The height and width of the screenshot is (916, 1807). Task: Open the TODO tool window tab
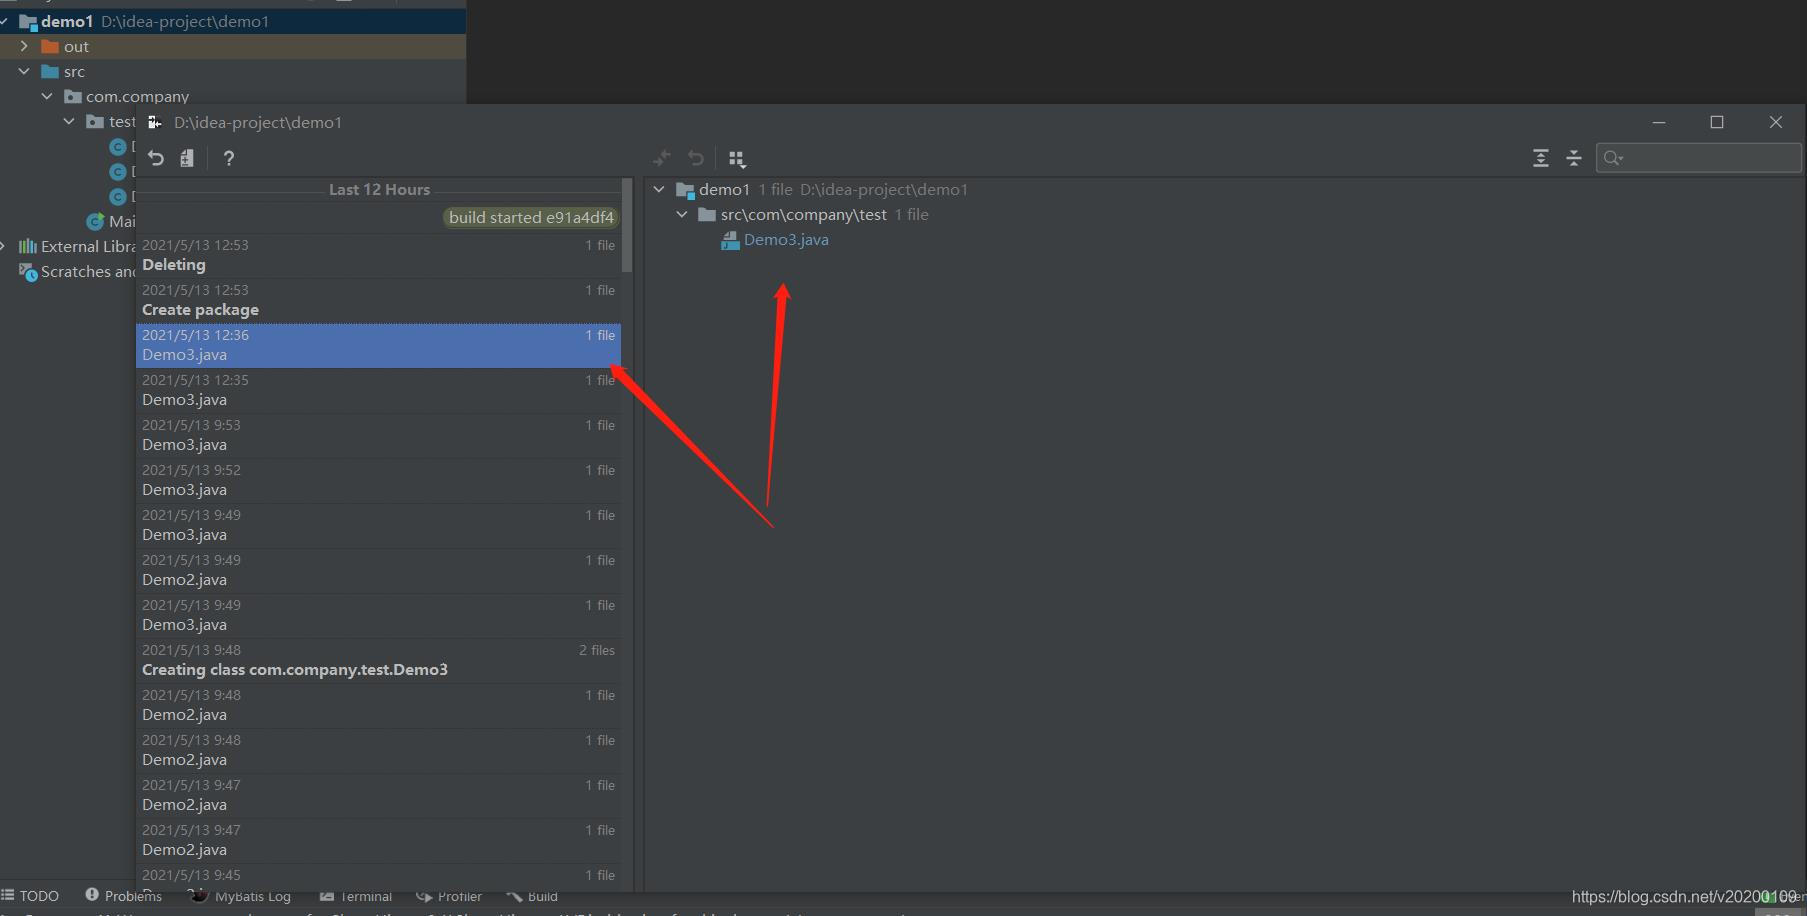click(x=30, y=896)
